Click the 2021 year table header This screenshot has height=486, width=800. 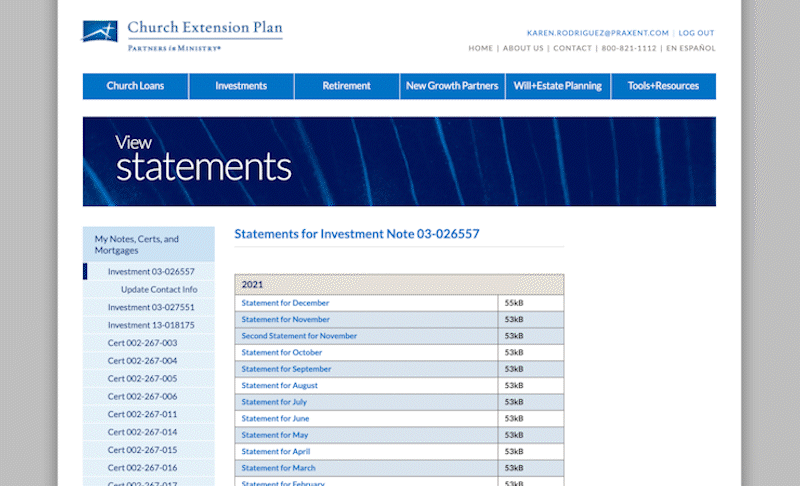[x=399, y=285]
